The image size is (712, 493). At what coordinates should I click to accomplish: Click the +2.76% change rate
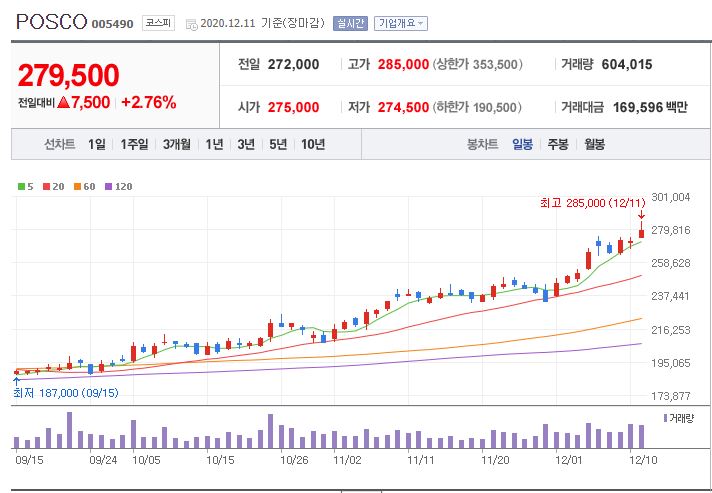click(x=148, y=102)
